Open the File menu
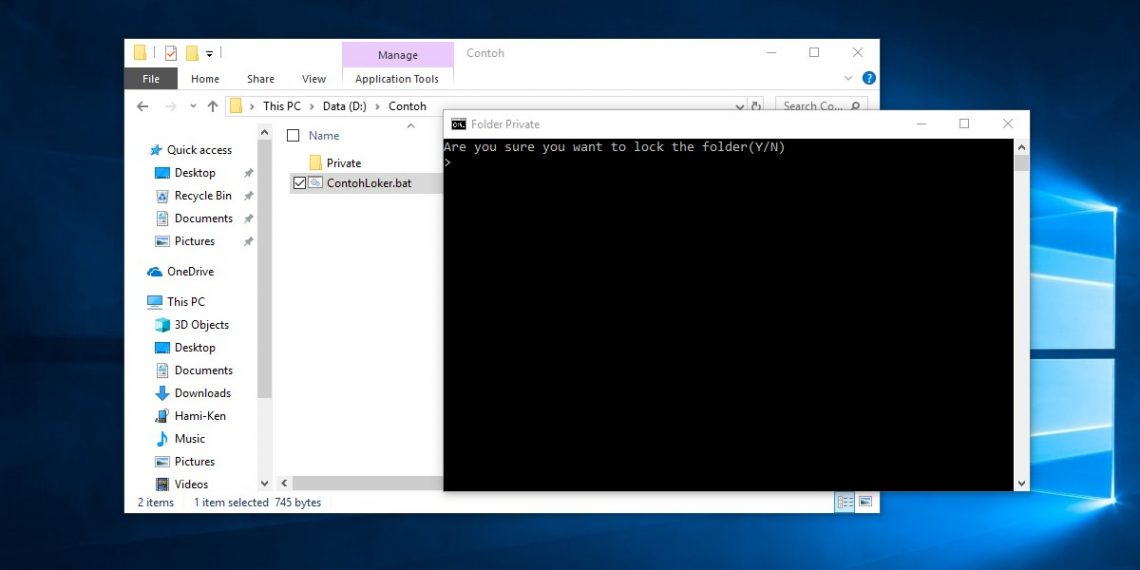 (150, 79)
